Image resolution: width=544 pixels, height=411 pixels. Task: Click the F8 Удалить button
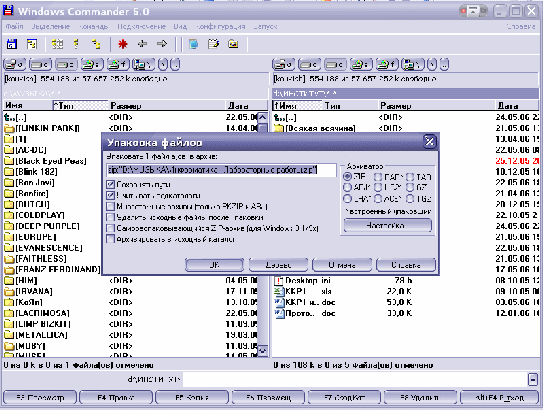(x=420, y=397)
